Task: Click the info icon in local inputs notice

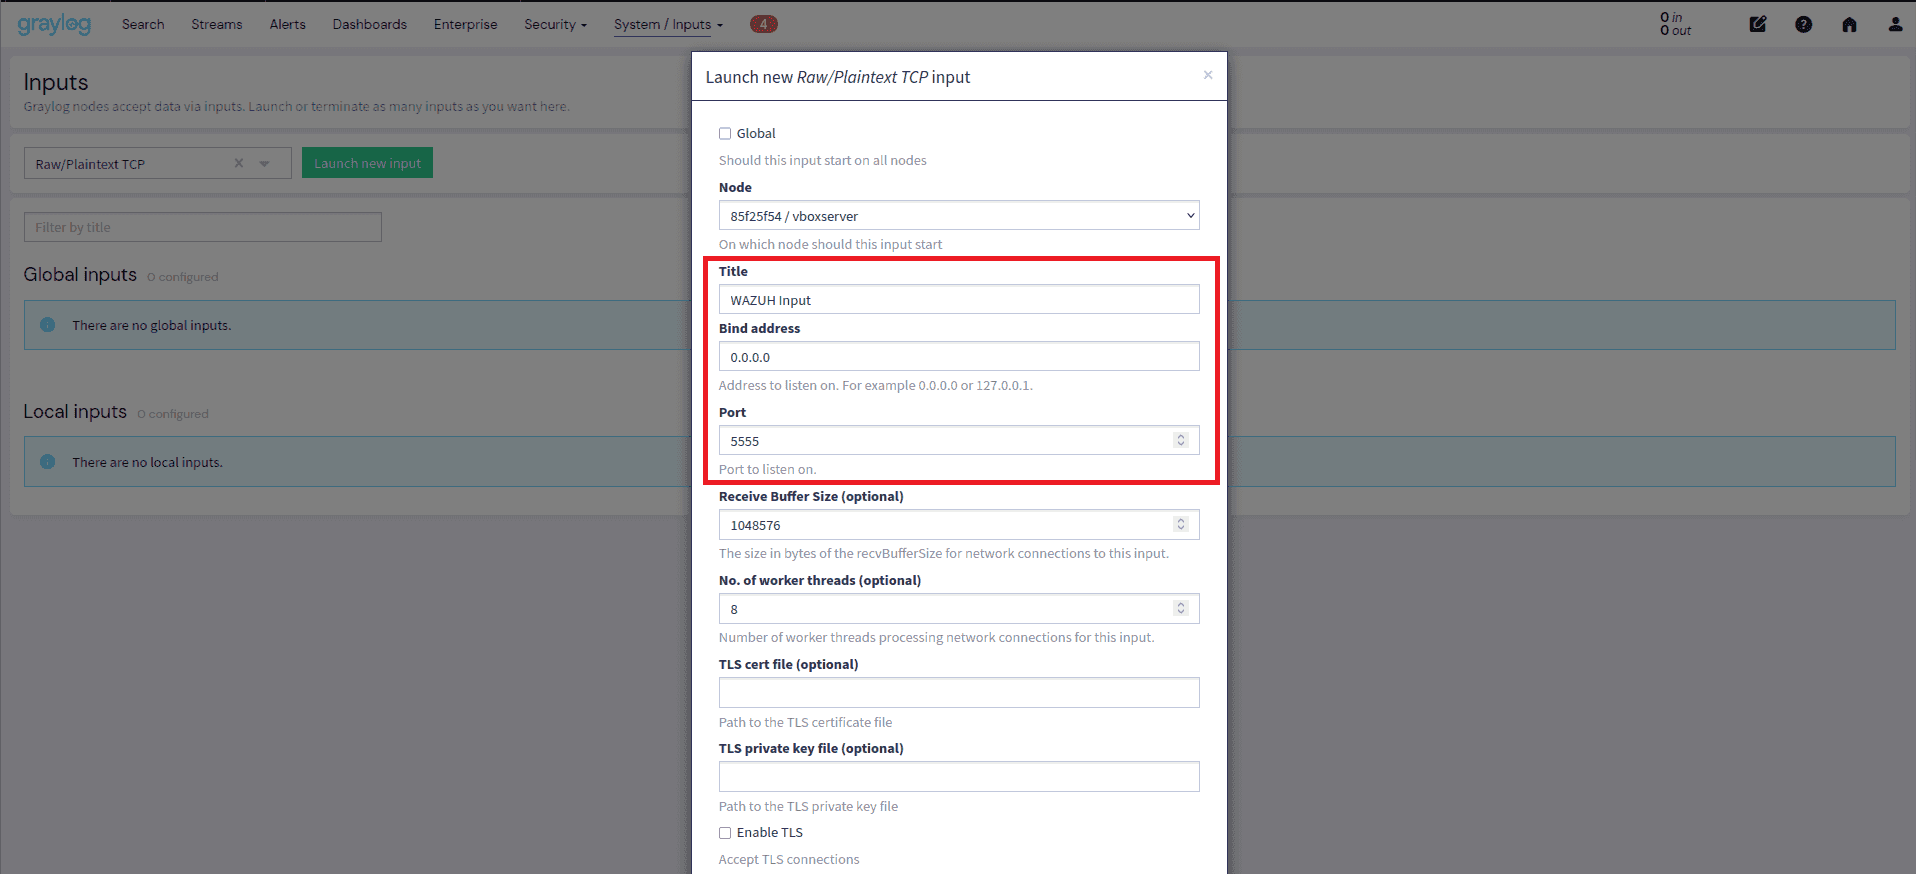Action: [x=47, y=462]
